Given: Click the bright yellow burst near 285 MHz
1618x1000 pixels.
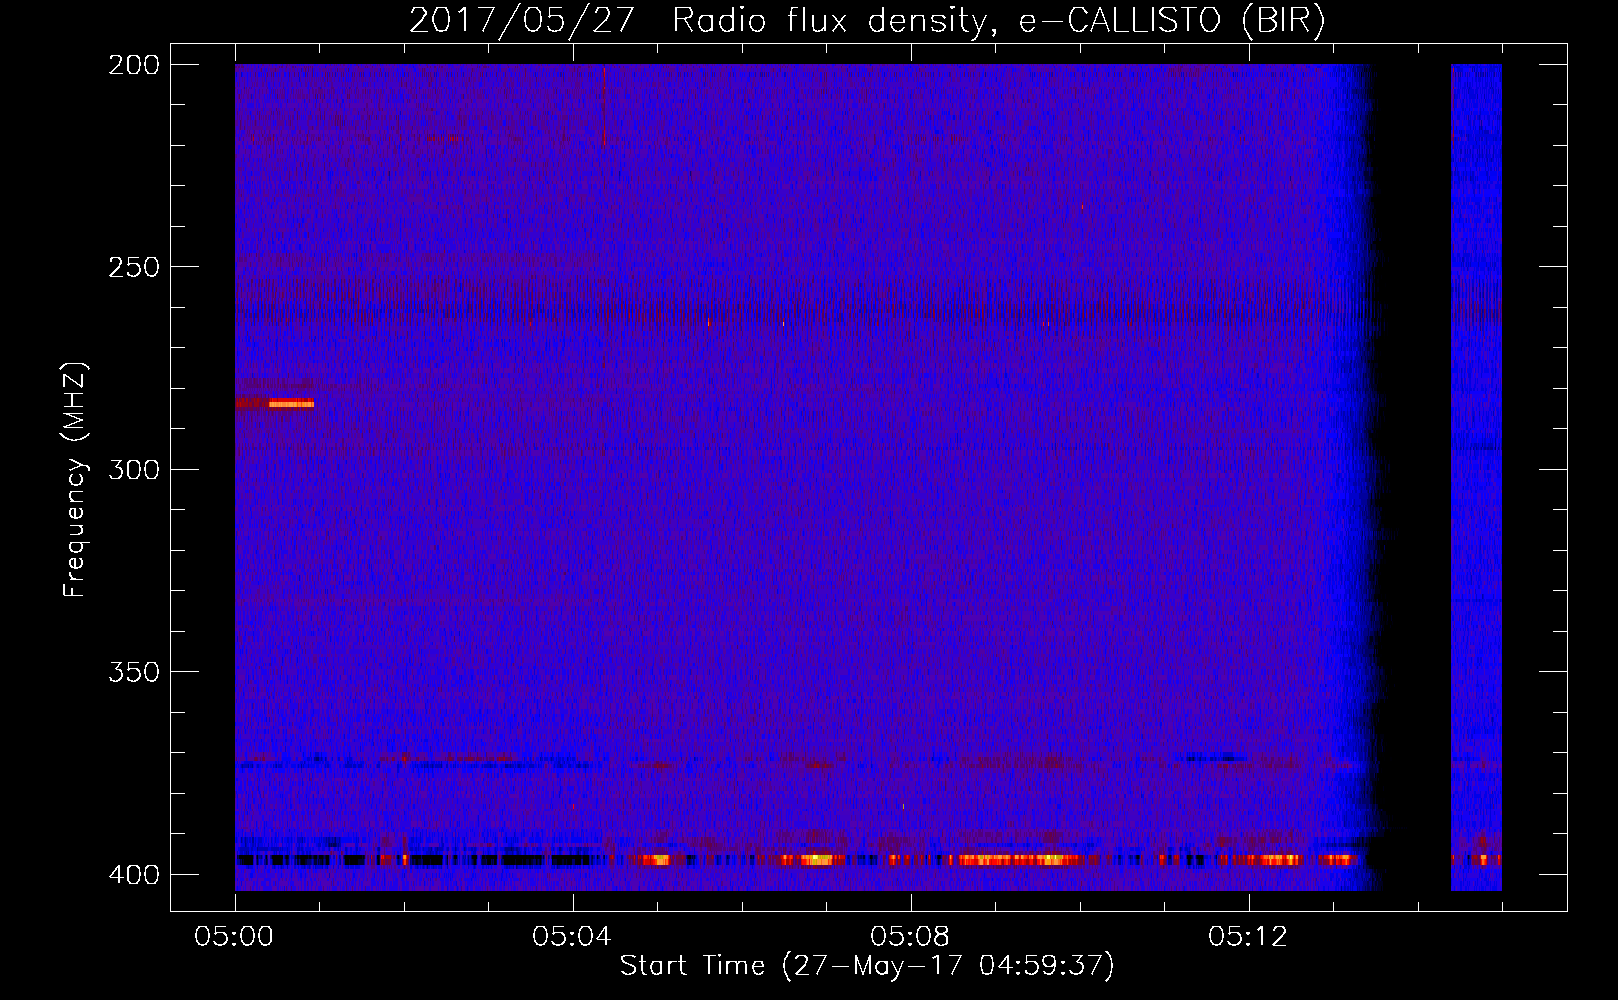Looking at the screenshot, I should pos(291,404).
